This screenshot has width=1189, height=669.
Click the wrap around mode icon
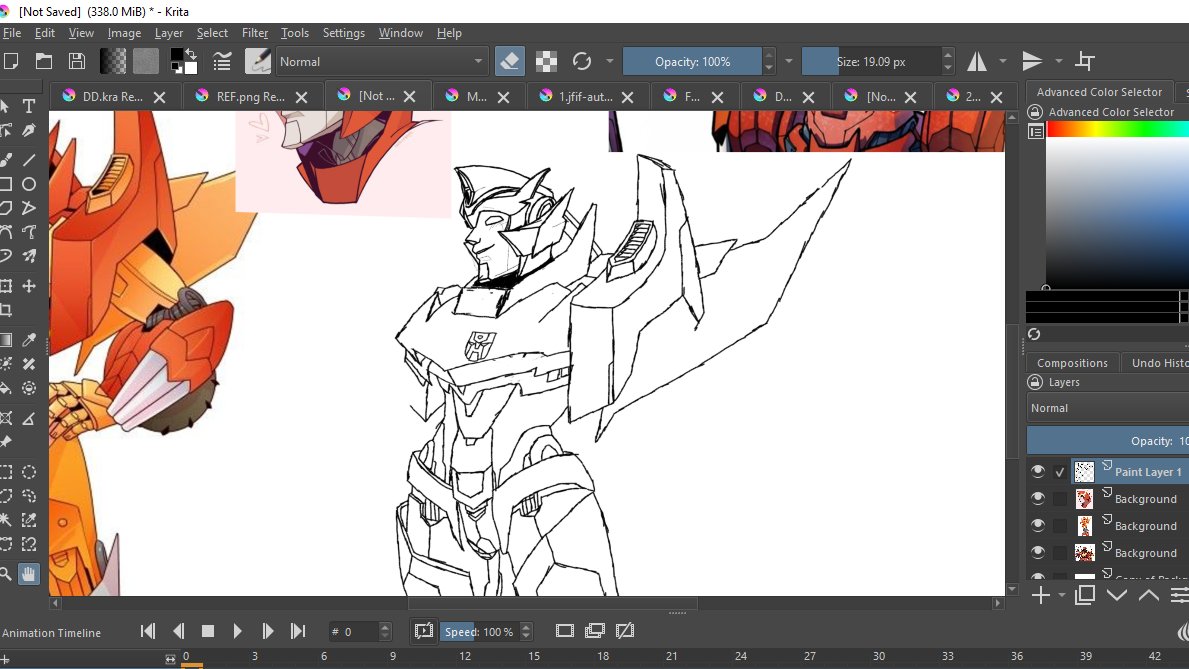[x=1085, y=61]
